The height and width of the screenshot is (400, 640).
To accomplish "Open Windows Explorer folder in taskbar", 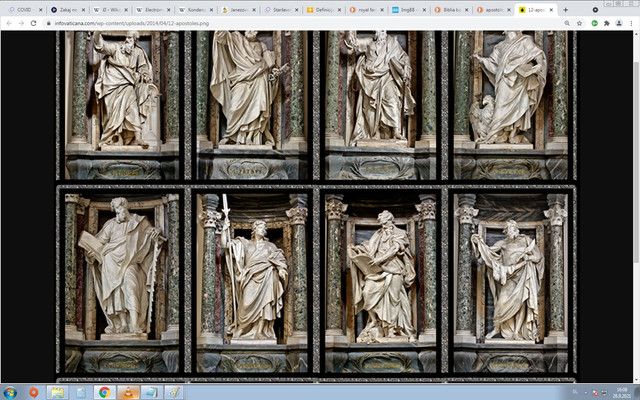I will click(57, 393).
